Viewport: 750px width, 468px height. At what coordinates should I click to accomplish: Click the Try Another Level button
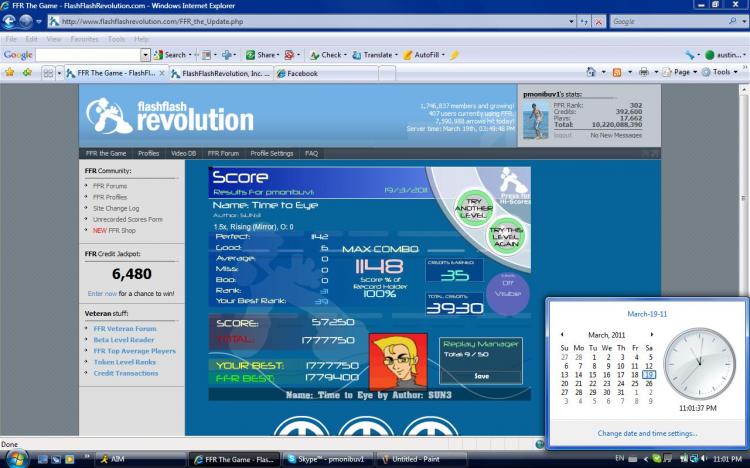tap(474, 209)
